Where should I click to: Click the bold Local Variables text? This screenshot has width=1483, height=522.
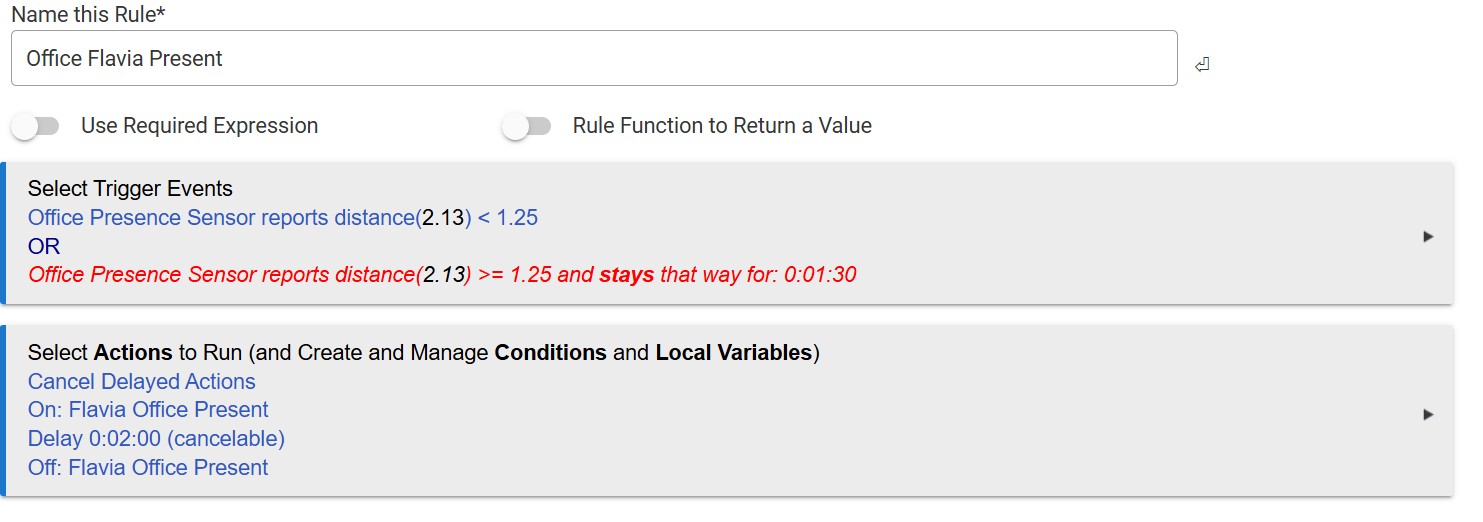[x=733, y=353]
